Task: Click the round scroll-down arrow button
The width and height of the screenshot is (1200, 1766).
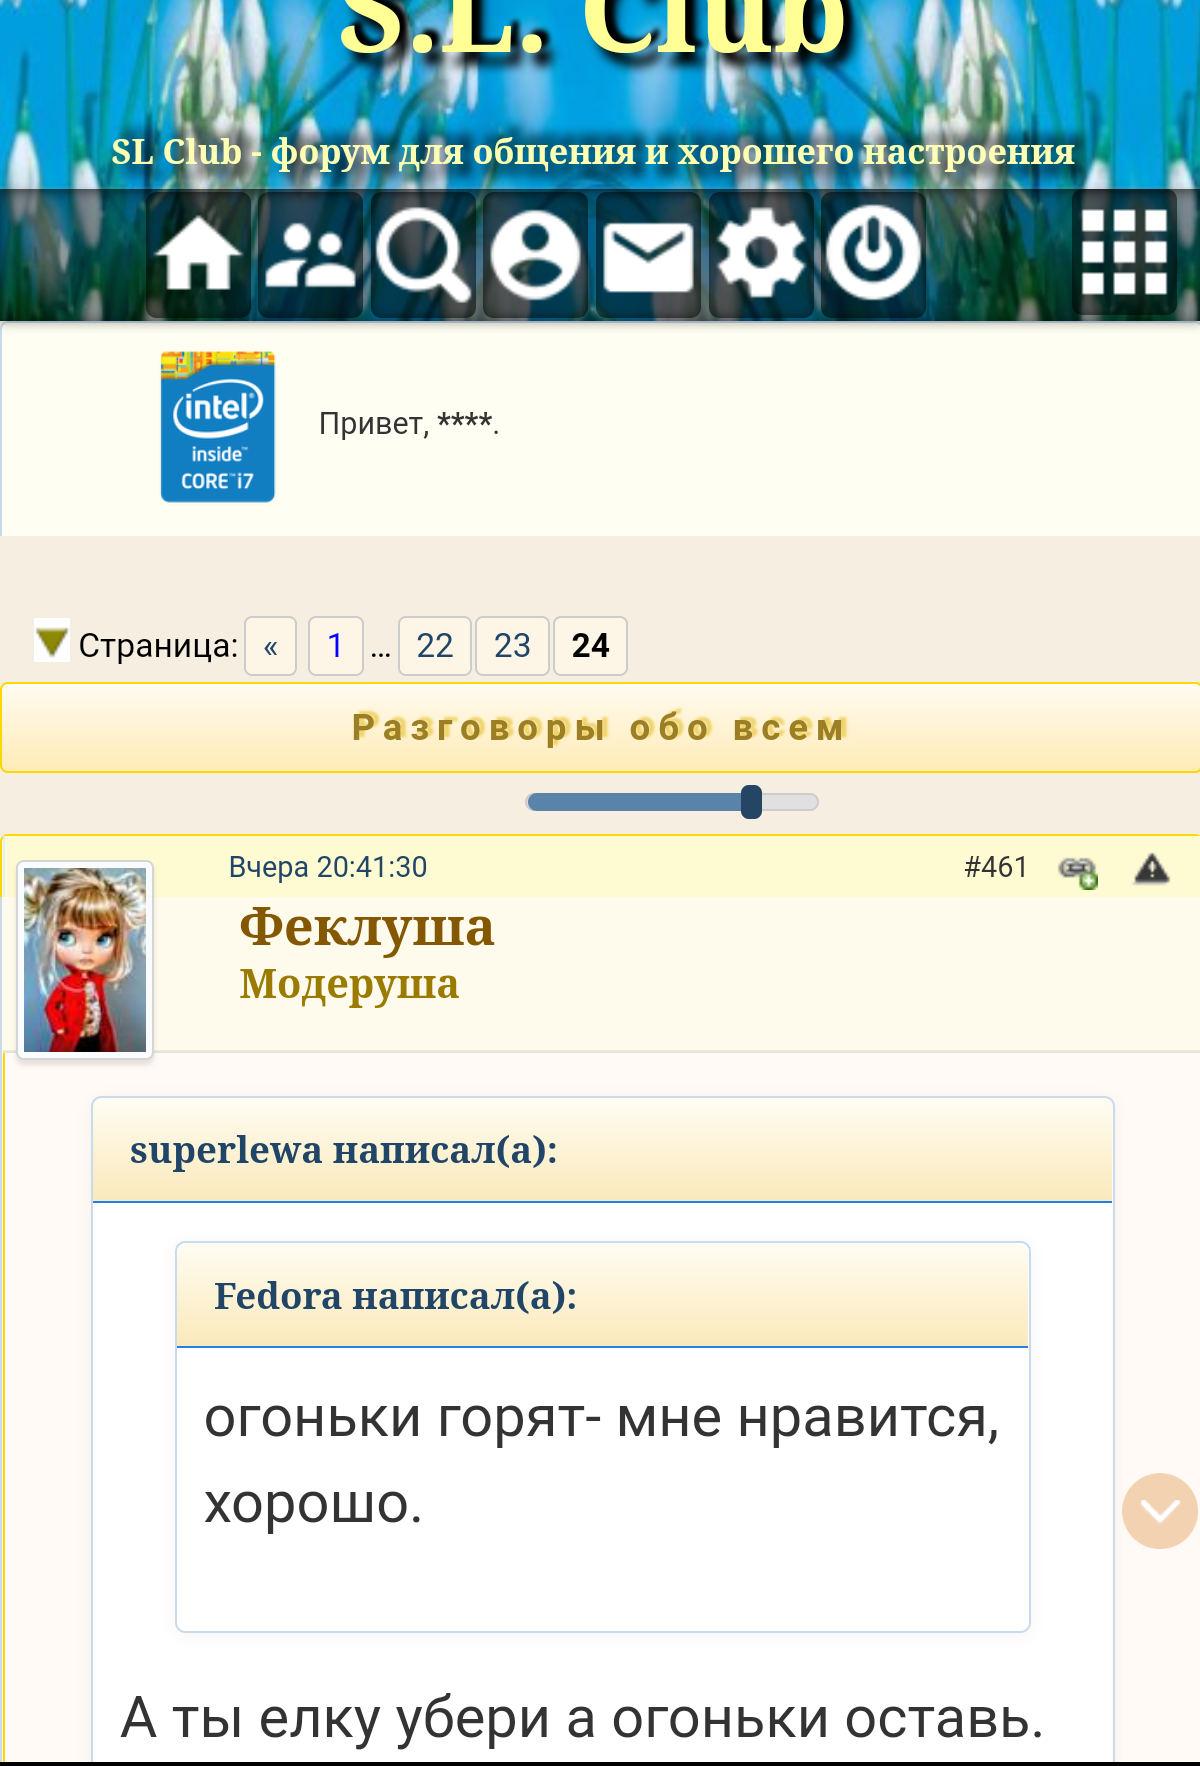Action: [1160, 1511]
